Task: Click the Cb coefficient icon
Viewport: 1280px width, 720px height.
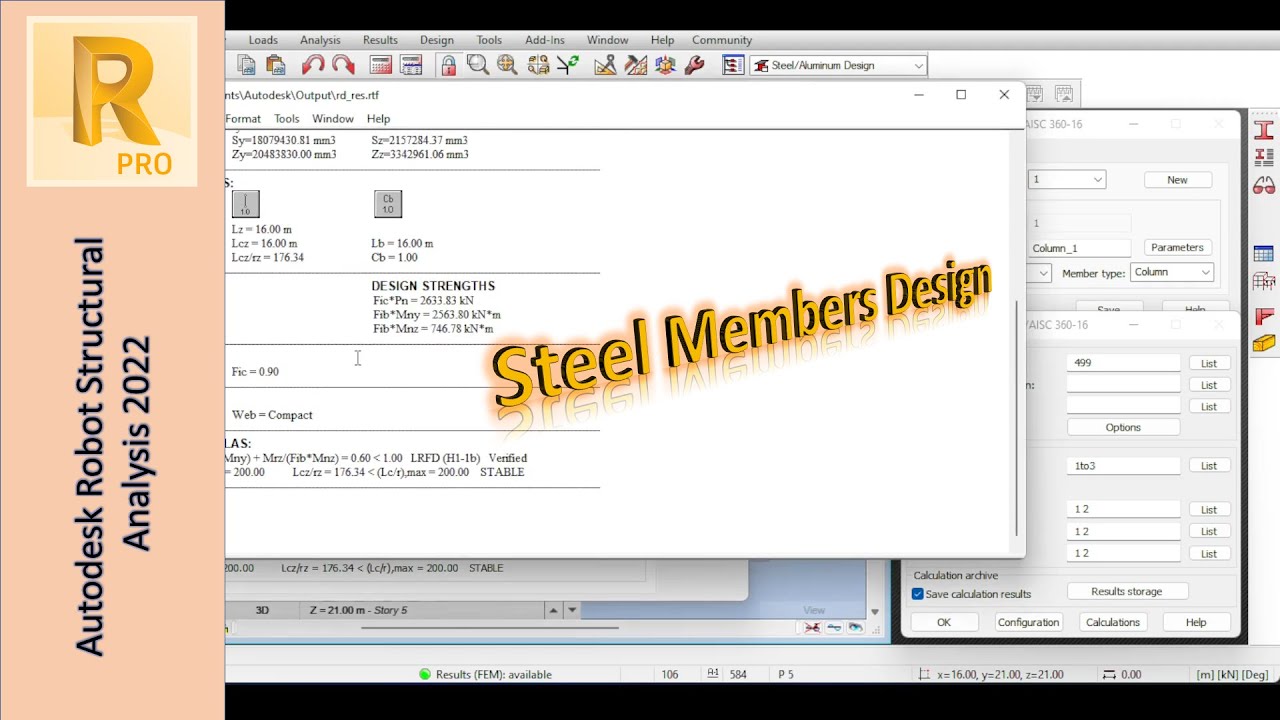Action: pyautogui.click(x=388, y=204)
